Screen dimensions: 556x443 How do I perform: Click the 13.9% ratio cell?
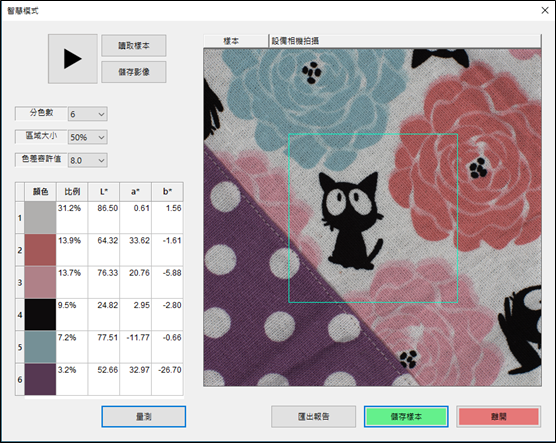pyautogui.click(x=72, y=250)
